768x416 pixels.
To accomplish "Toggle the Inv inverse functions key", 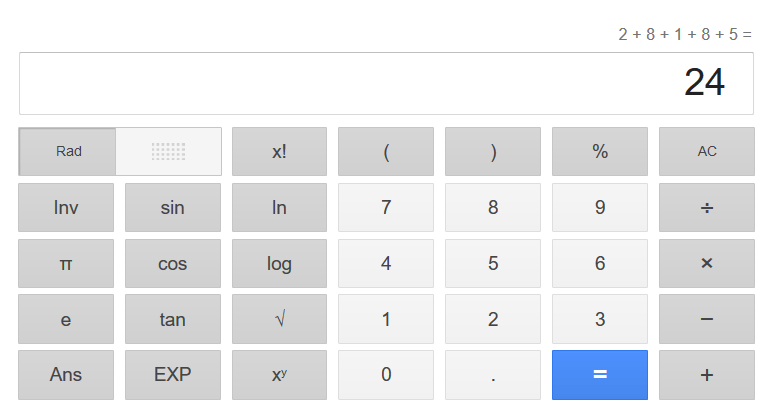I will click(x=66, y=208).
